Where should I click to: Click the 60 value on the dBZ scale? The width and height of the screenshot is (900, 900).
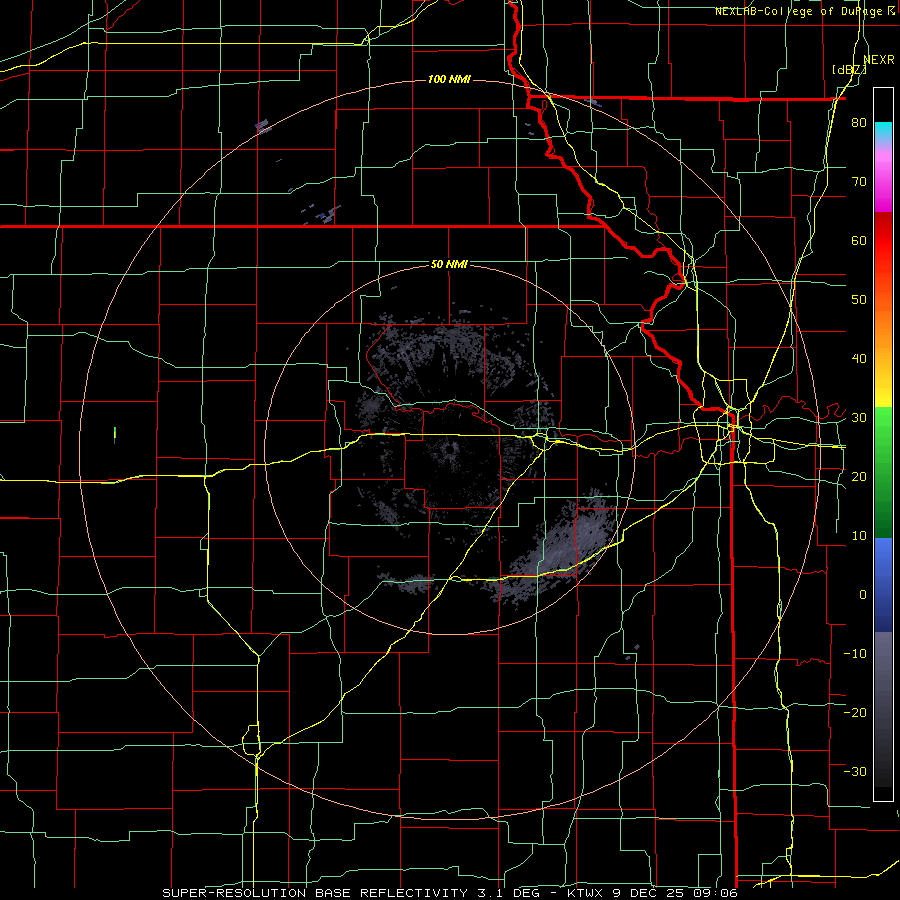coord(859,240)
